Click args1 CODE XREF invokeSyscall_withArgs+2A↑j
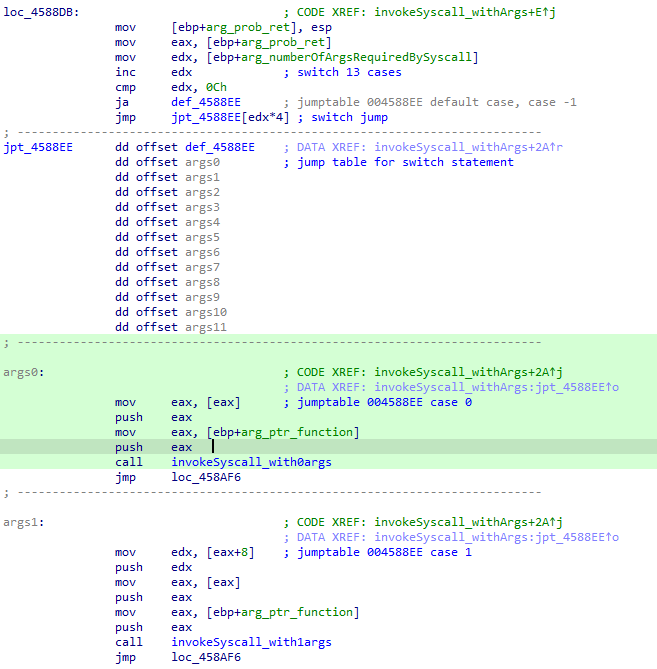Image resolution: width=657 pixels, height=669 pixels. [468, 523]
